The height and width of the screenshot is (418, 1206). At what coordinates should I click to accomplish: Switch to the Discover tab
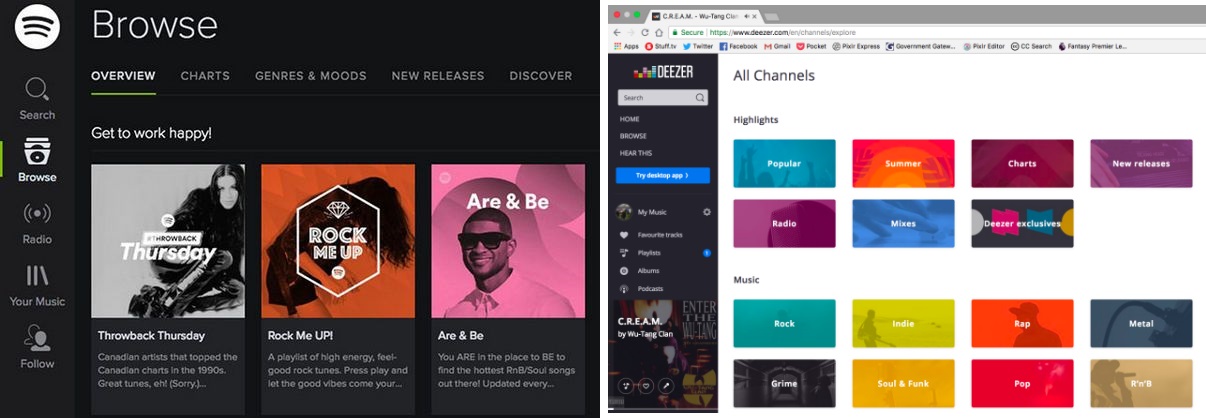tap(541, 76)
